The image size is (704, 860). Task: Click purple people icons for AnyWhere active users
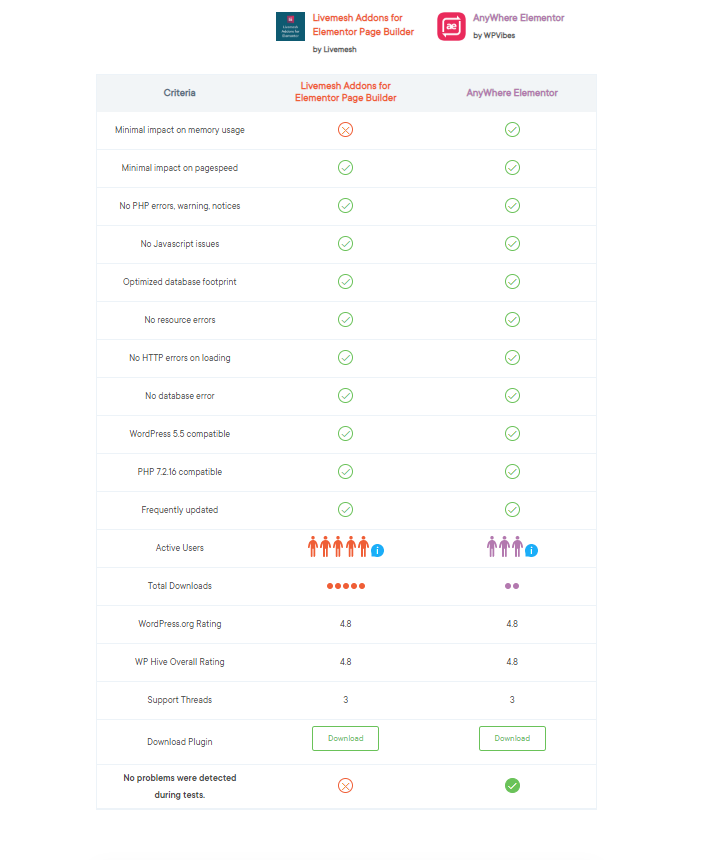[505, 547]
